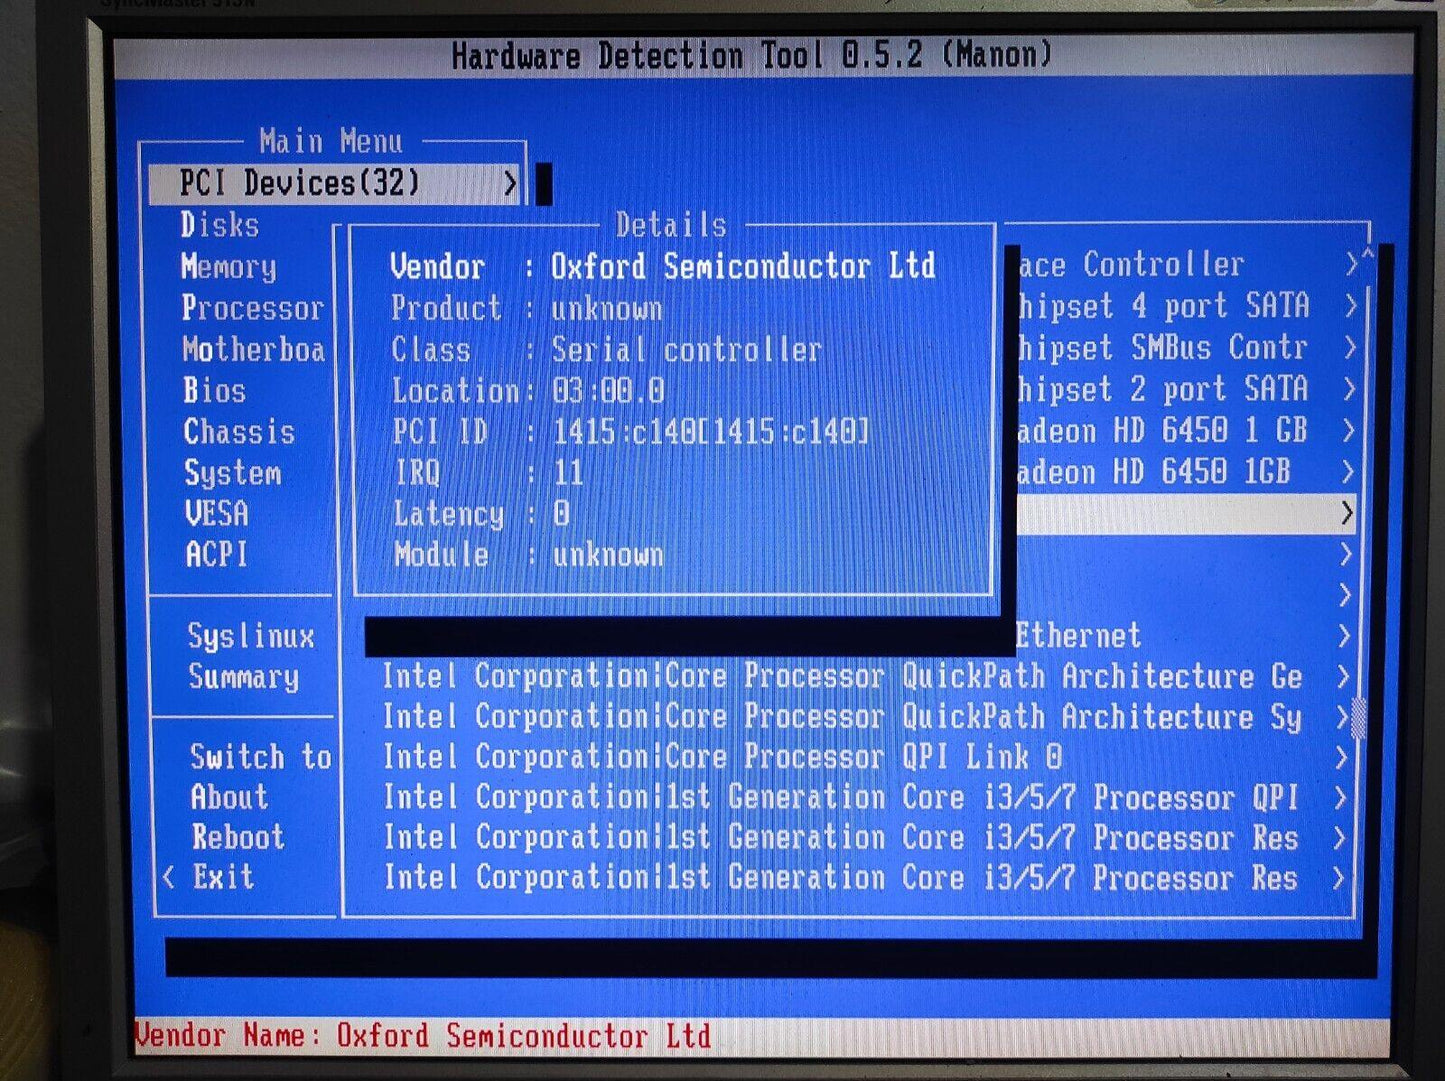Select Intel 1st Generation Core Processor QPI row

tap(840, 798)
